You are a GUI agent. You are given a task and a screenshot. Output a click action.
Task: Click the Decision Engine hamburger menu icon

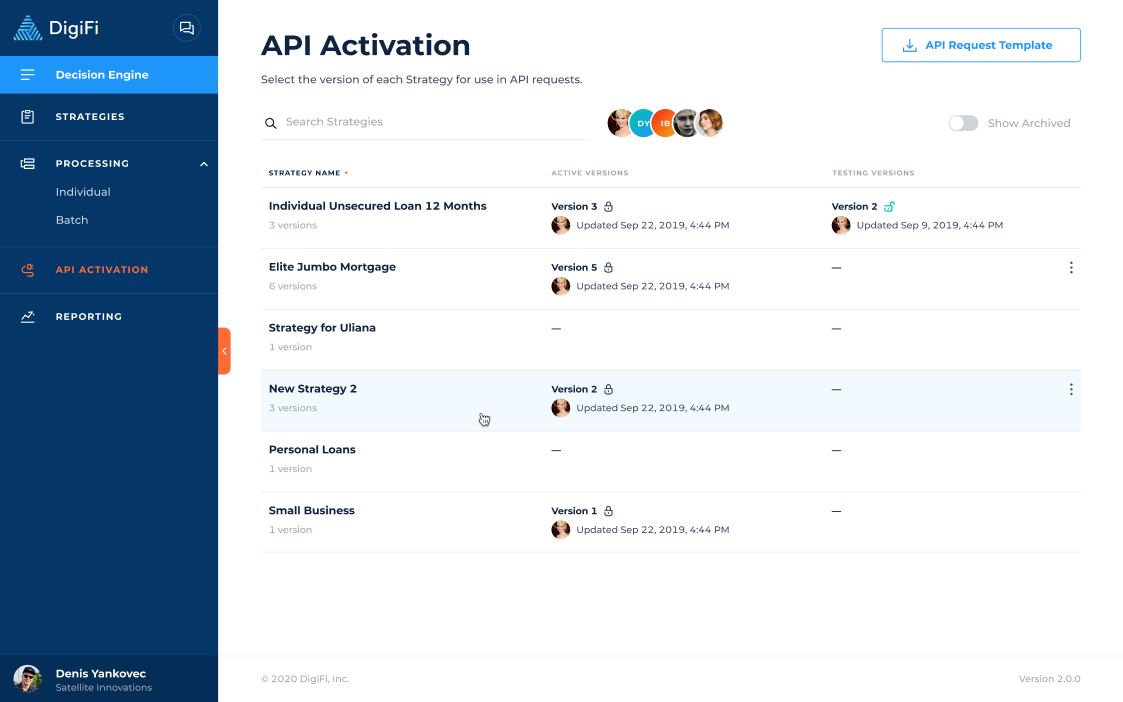pos(27,74)
